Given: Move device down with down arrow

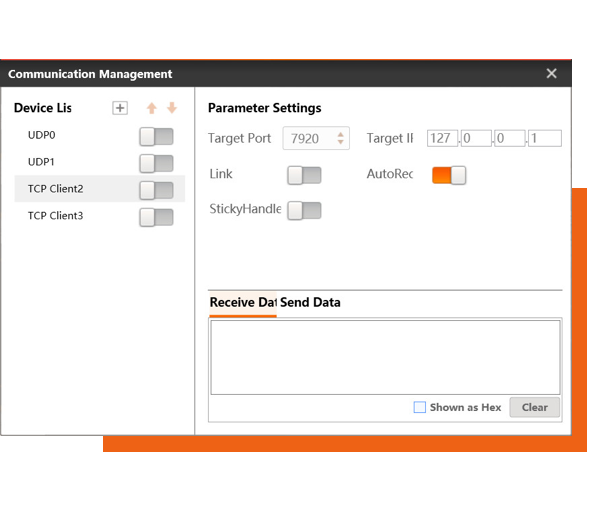Looking at the screenshot, I should pos(172,108).
